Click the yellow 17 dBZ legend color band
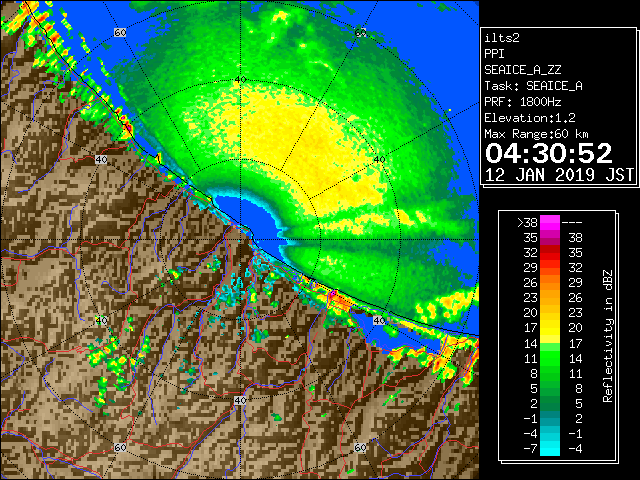 pyautogui.click(x=550, y=328)
